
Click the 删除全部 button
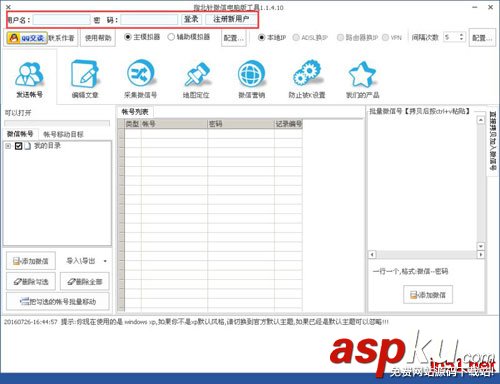[85, 282]
